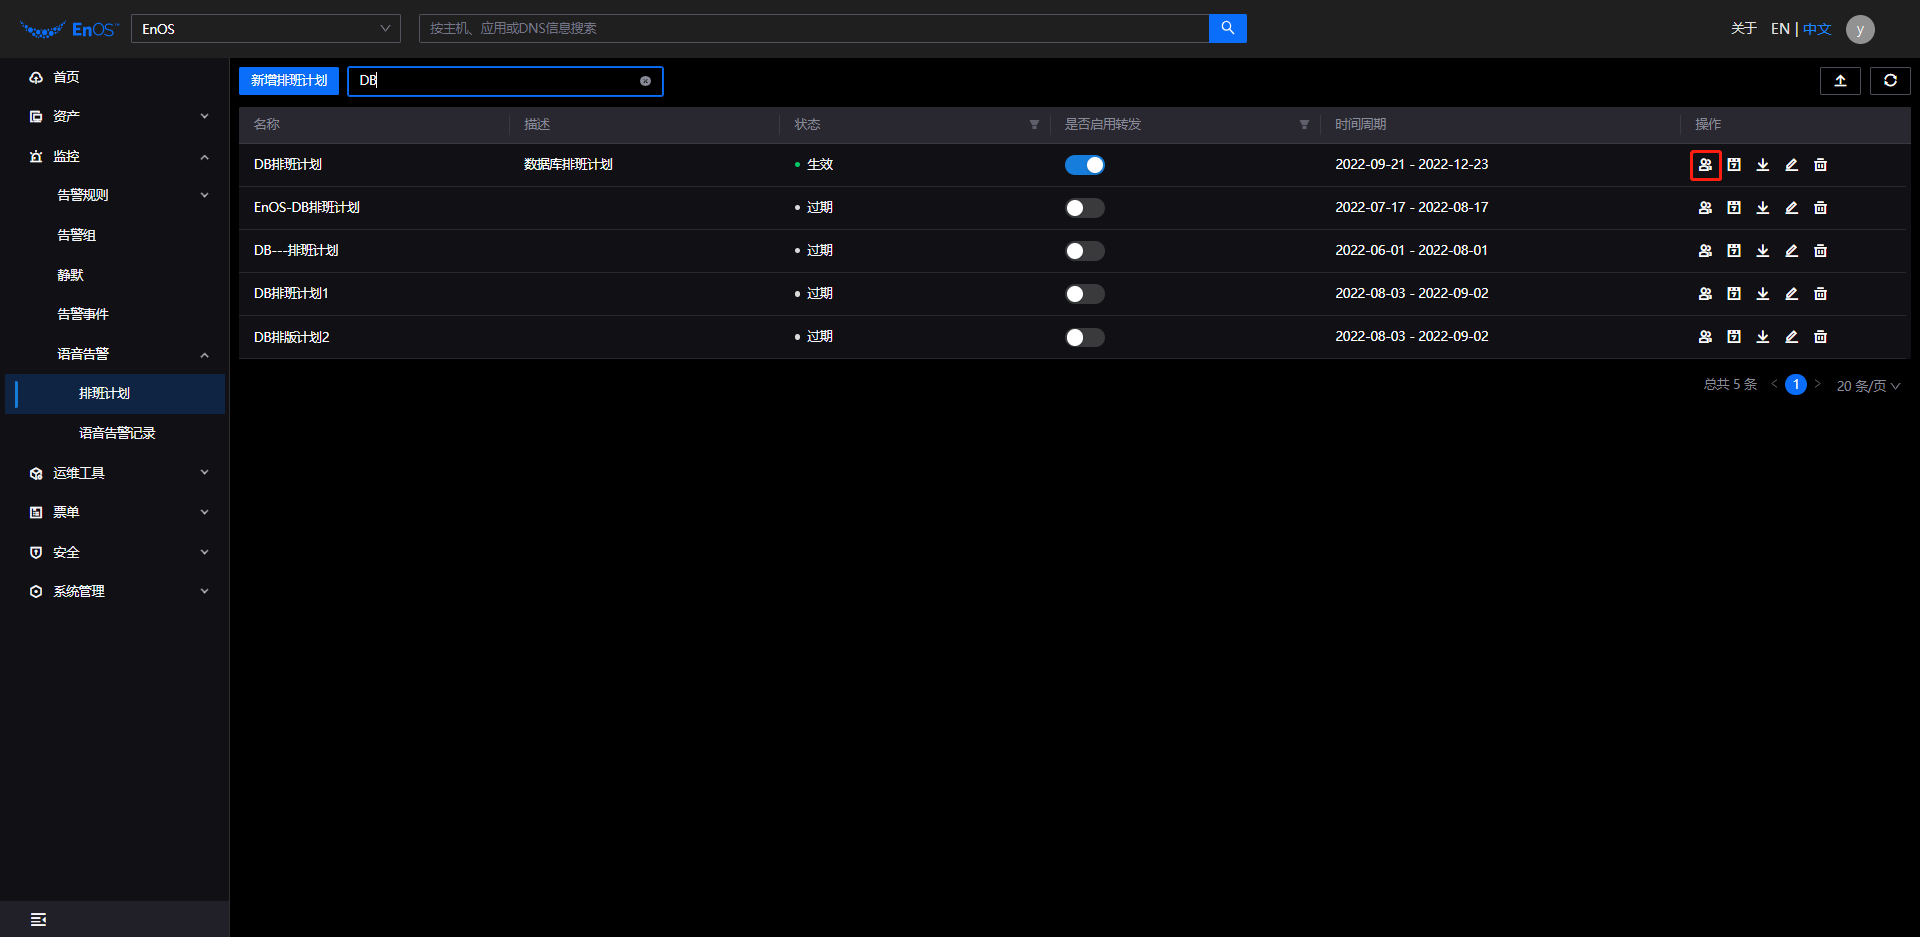Enable forwarding for DB---排班计划
Screen dimensions: 1920x937
1084,251
